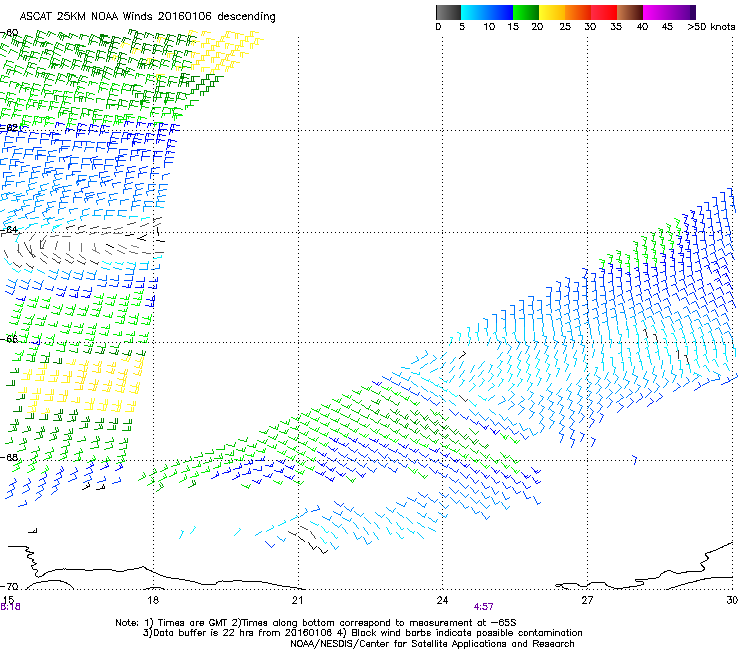Click longitude label 24 on bottom axis
Viewport: 740px width, 650px height.
coord(442,600)
